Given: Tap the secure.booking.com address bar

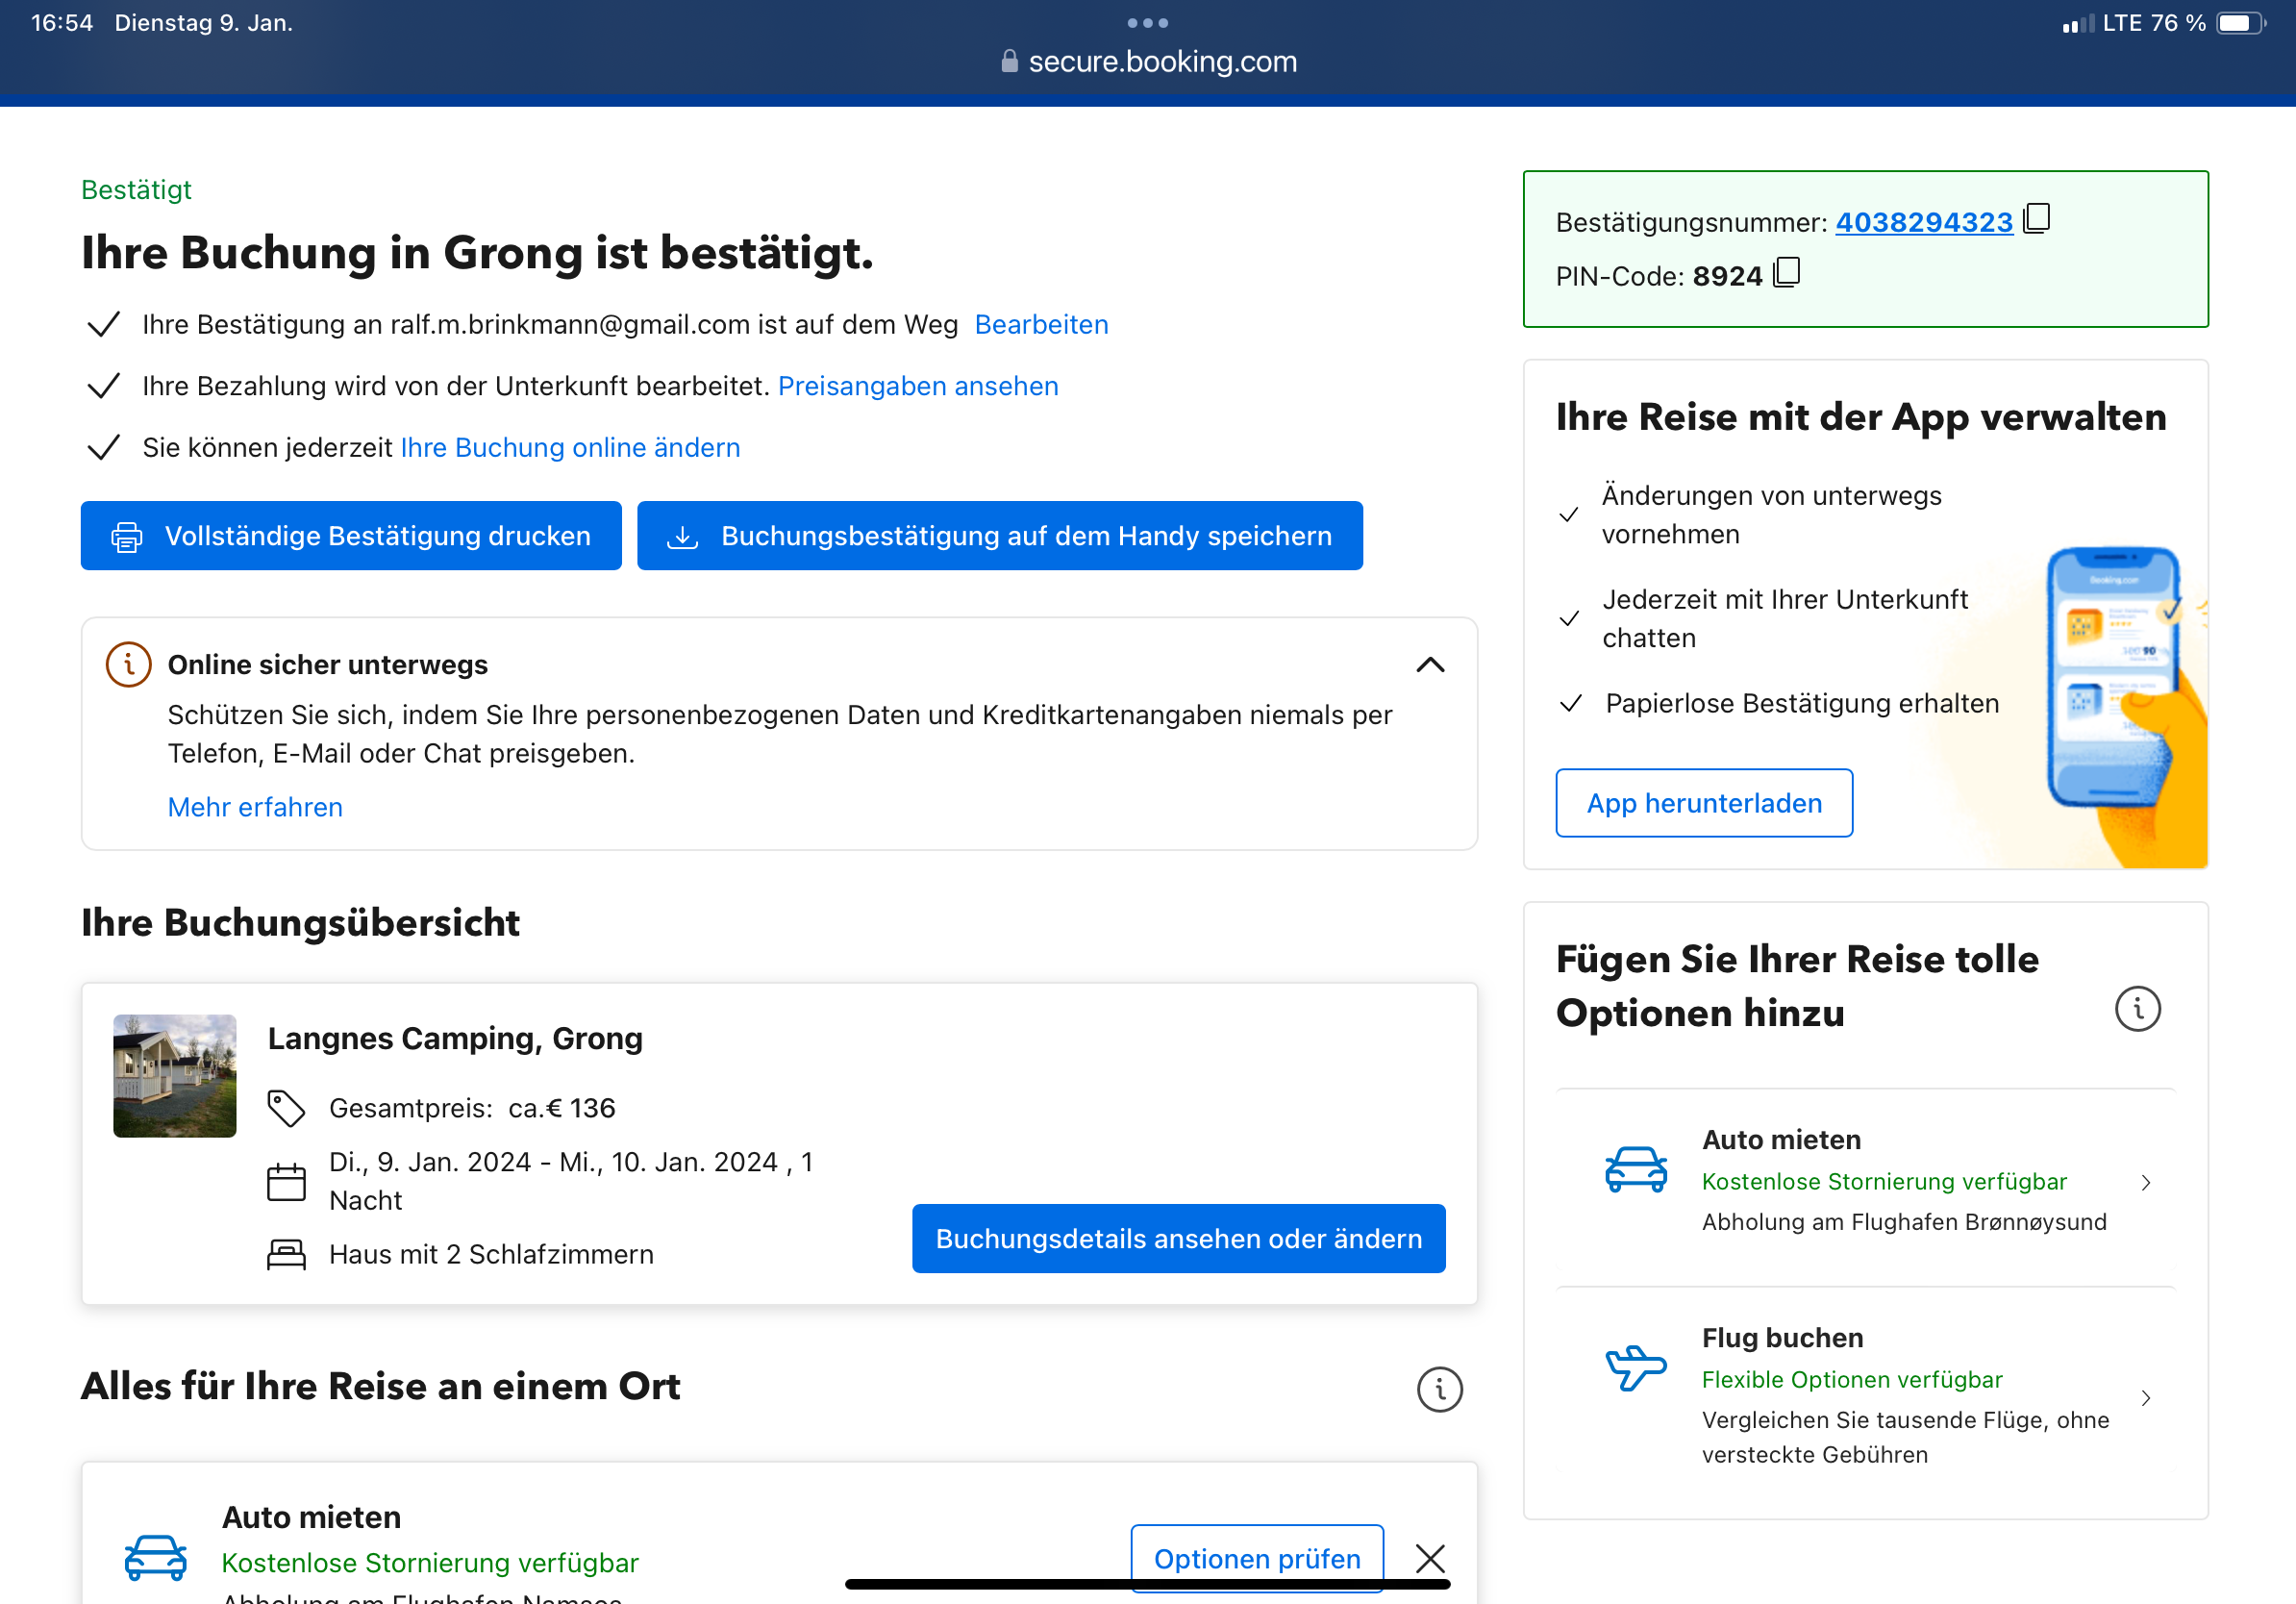Looking at the screenshot, I should click(x=1148, y=62).
